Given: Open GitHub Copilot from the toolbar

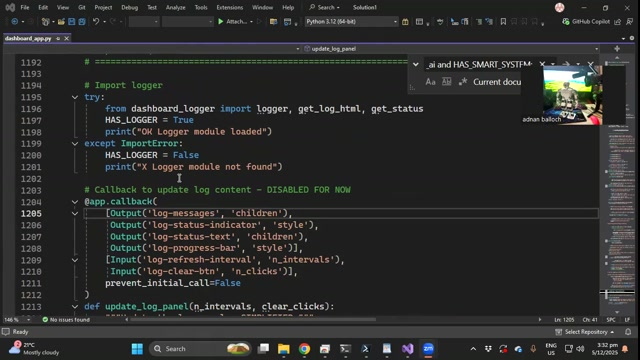Looking at the screenshot, I should [586, 21].
